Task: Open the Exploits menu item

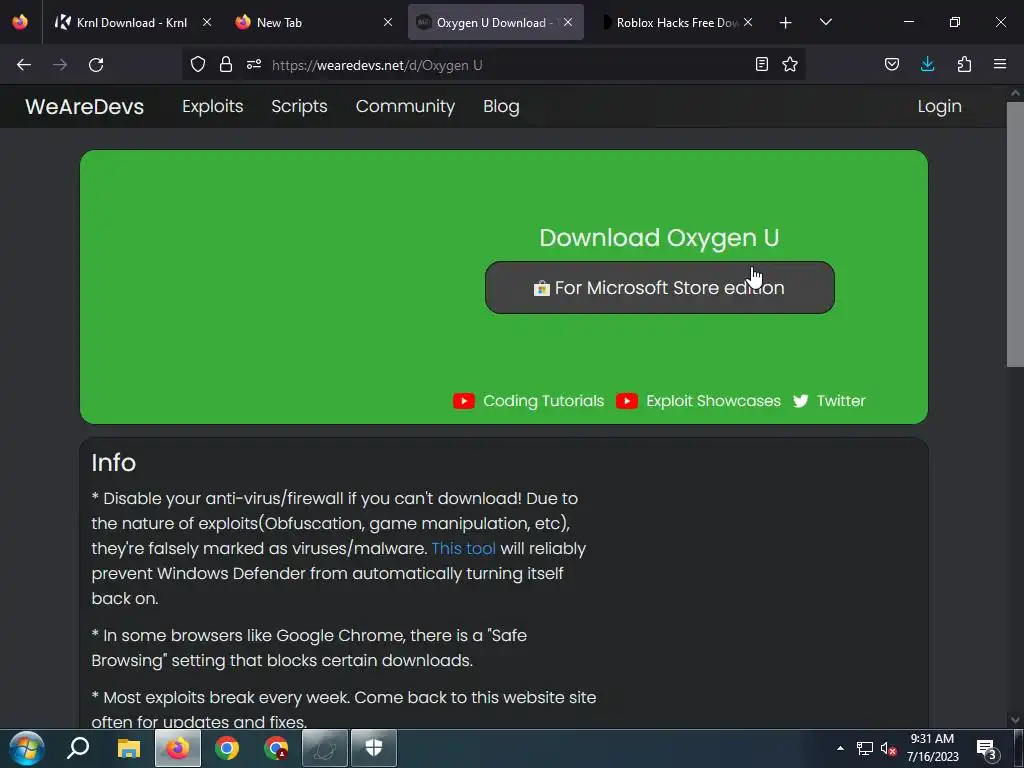Action: 212,106
